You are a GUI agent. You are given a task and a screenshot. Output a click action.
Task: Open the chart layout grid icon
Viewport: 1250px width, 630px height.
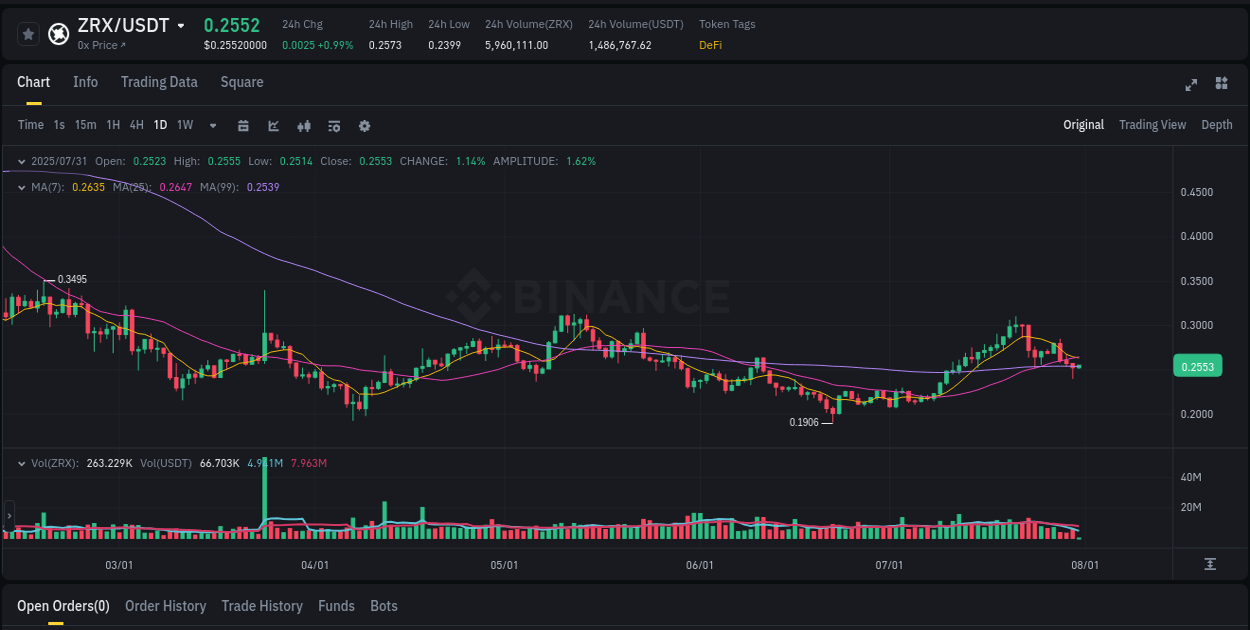coord(1220,85)
